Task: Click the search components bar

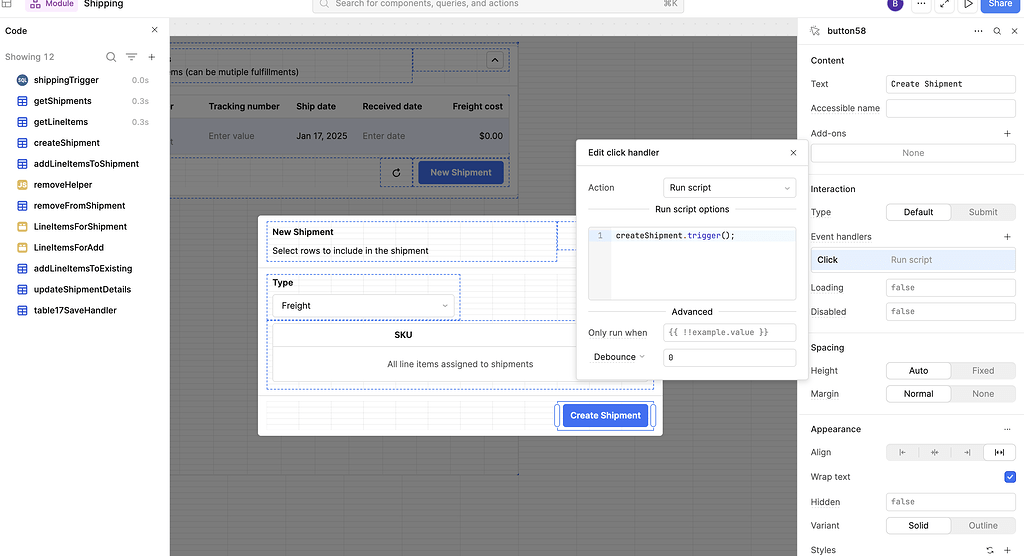Action: pos(498,5)
